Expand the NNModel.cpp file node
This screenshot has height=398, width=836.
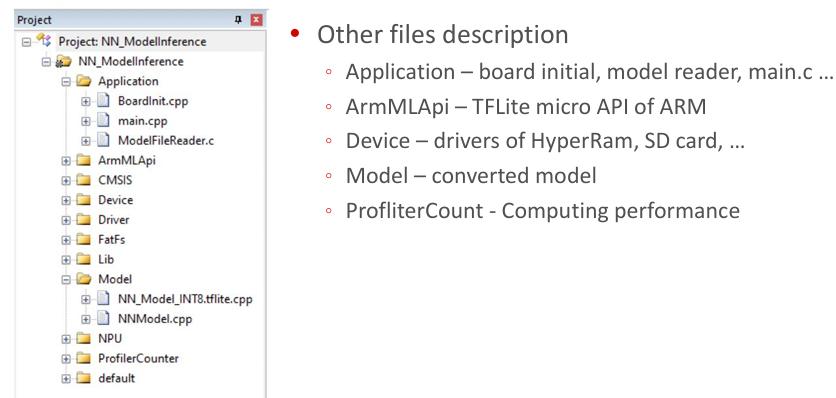pyautogui.click(x=86, y=319)
